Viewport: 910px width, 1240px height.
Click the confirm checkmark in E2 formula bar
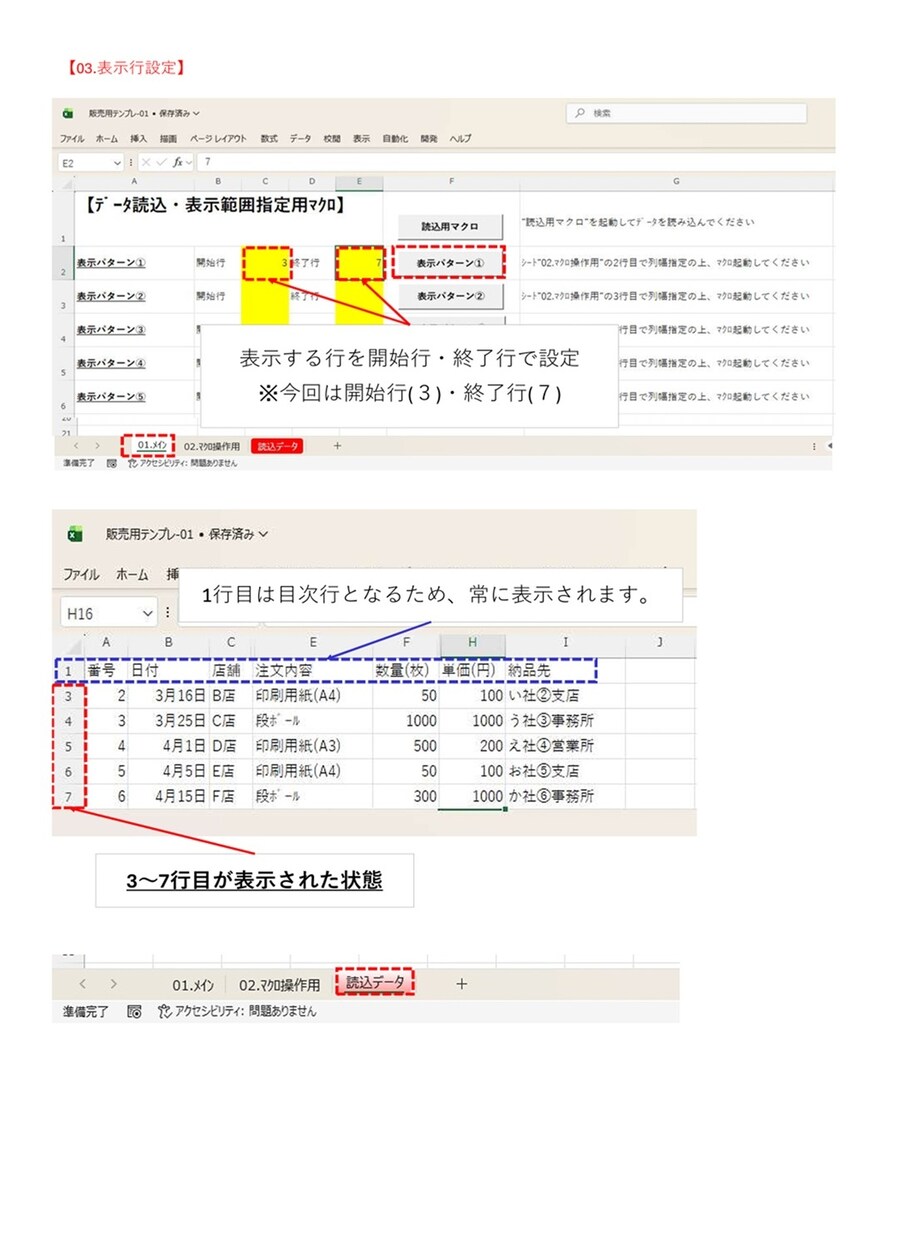161,161
